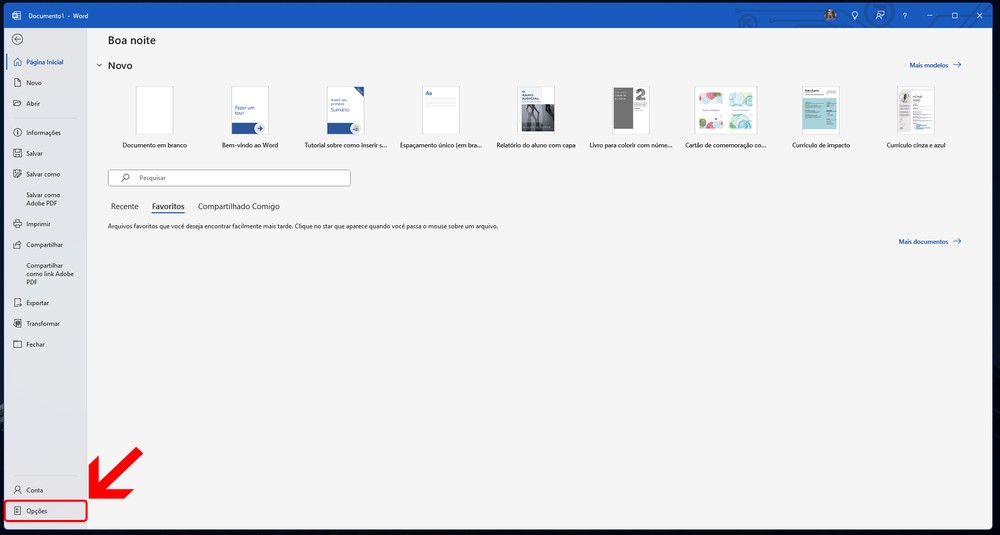The width and height of the screenshot is (1000, 535).
Task: Open Conta settings in the sidebar
Action: tap(34, 490)
